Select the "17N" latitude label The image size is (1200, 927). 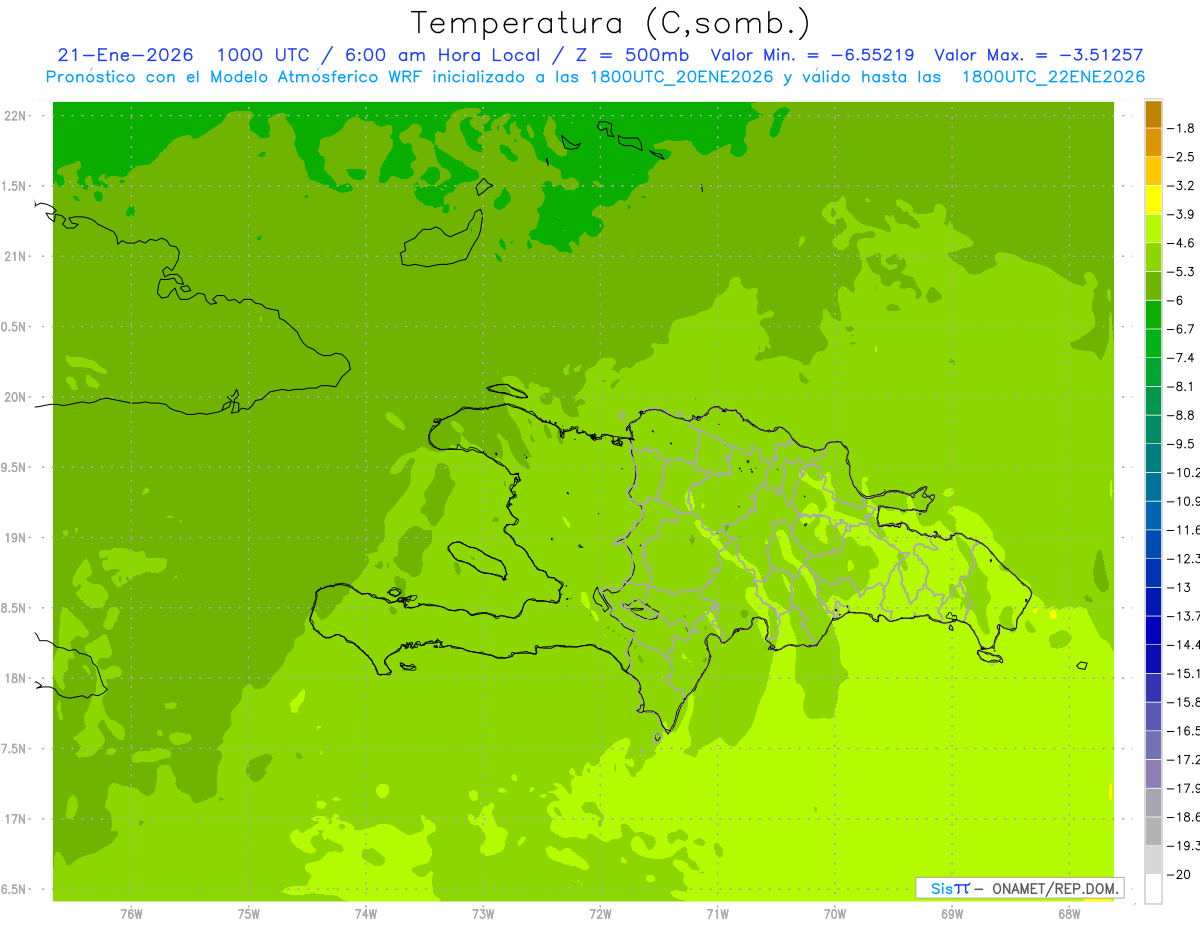point(15,820)
